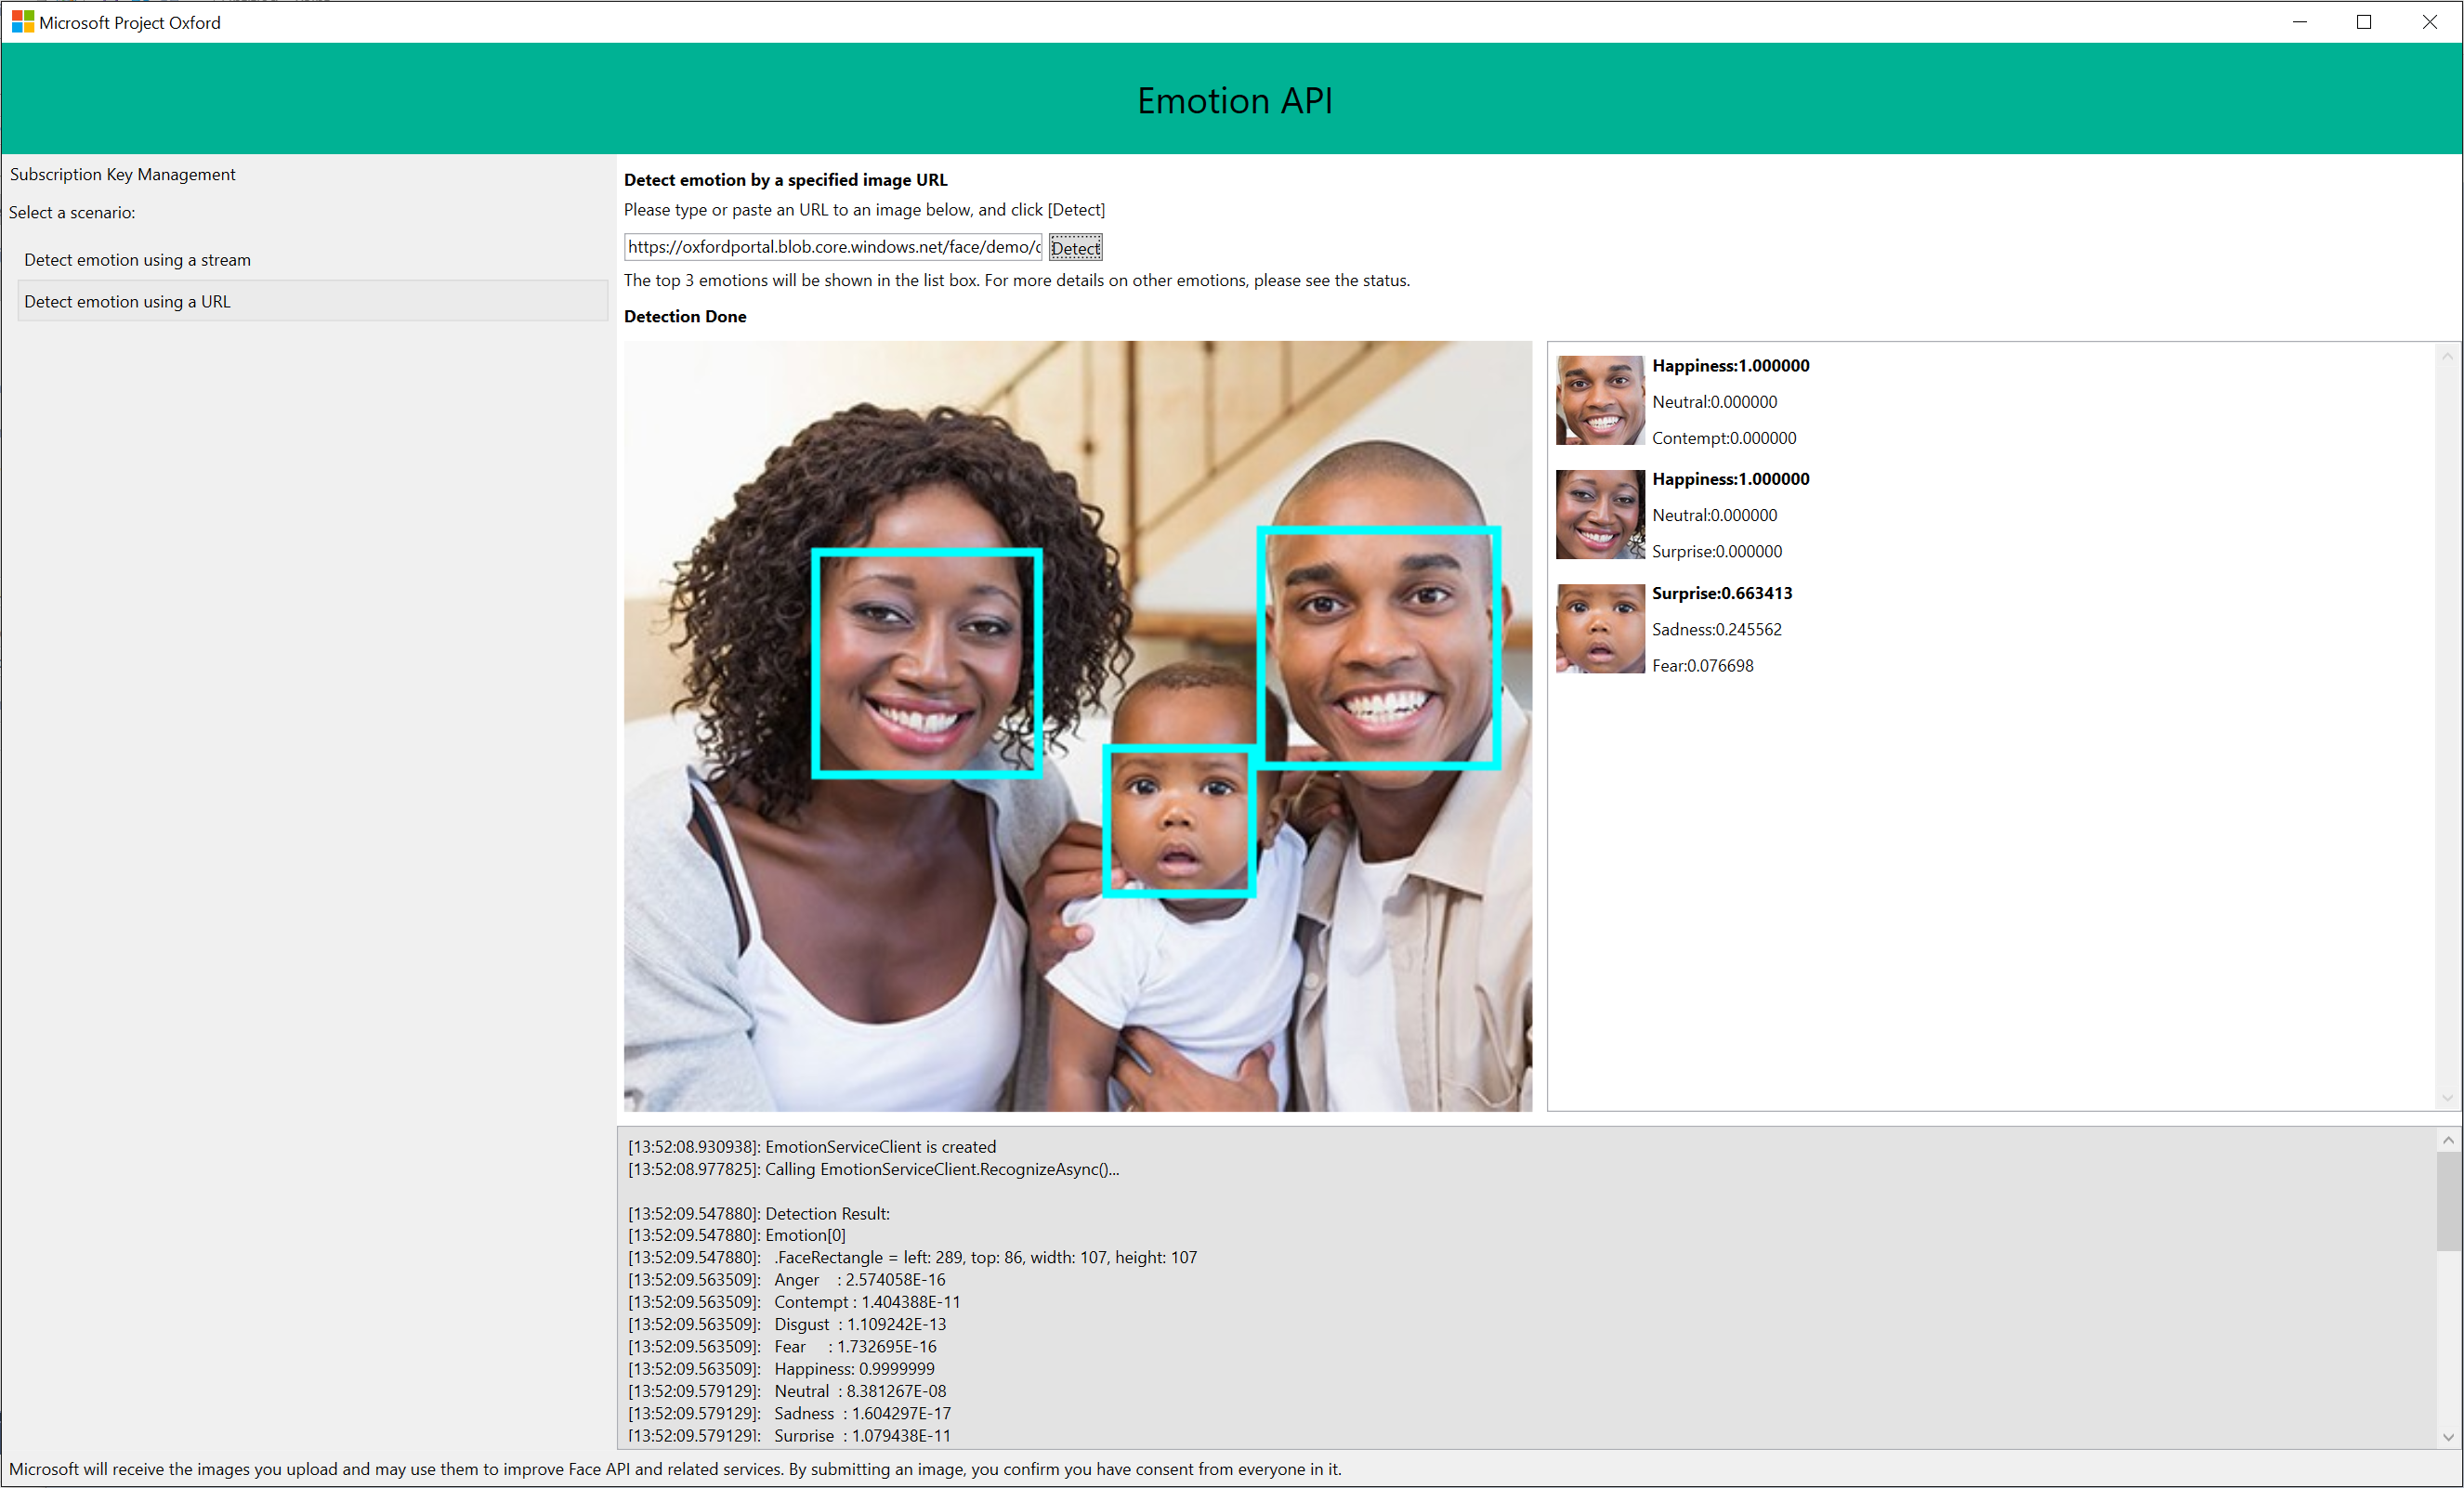Open Subscription Key Management
The height and width of the screenshot is (1488, 2464).
123,174
